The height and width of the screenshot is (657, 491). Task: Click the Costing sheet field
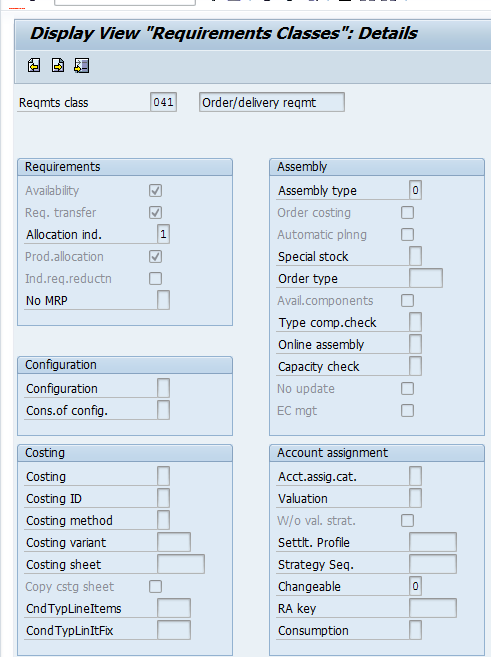[181, 564]
